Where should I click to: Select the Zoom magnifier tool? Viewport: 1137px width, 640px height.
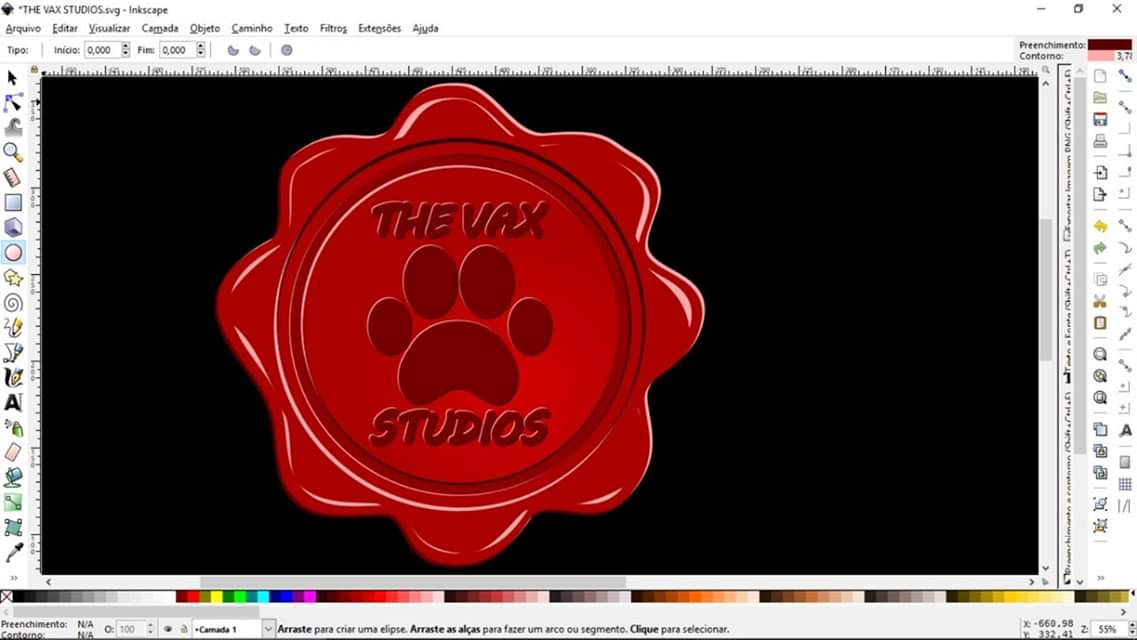pyautogui.click(x=12, y=152)
